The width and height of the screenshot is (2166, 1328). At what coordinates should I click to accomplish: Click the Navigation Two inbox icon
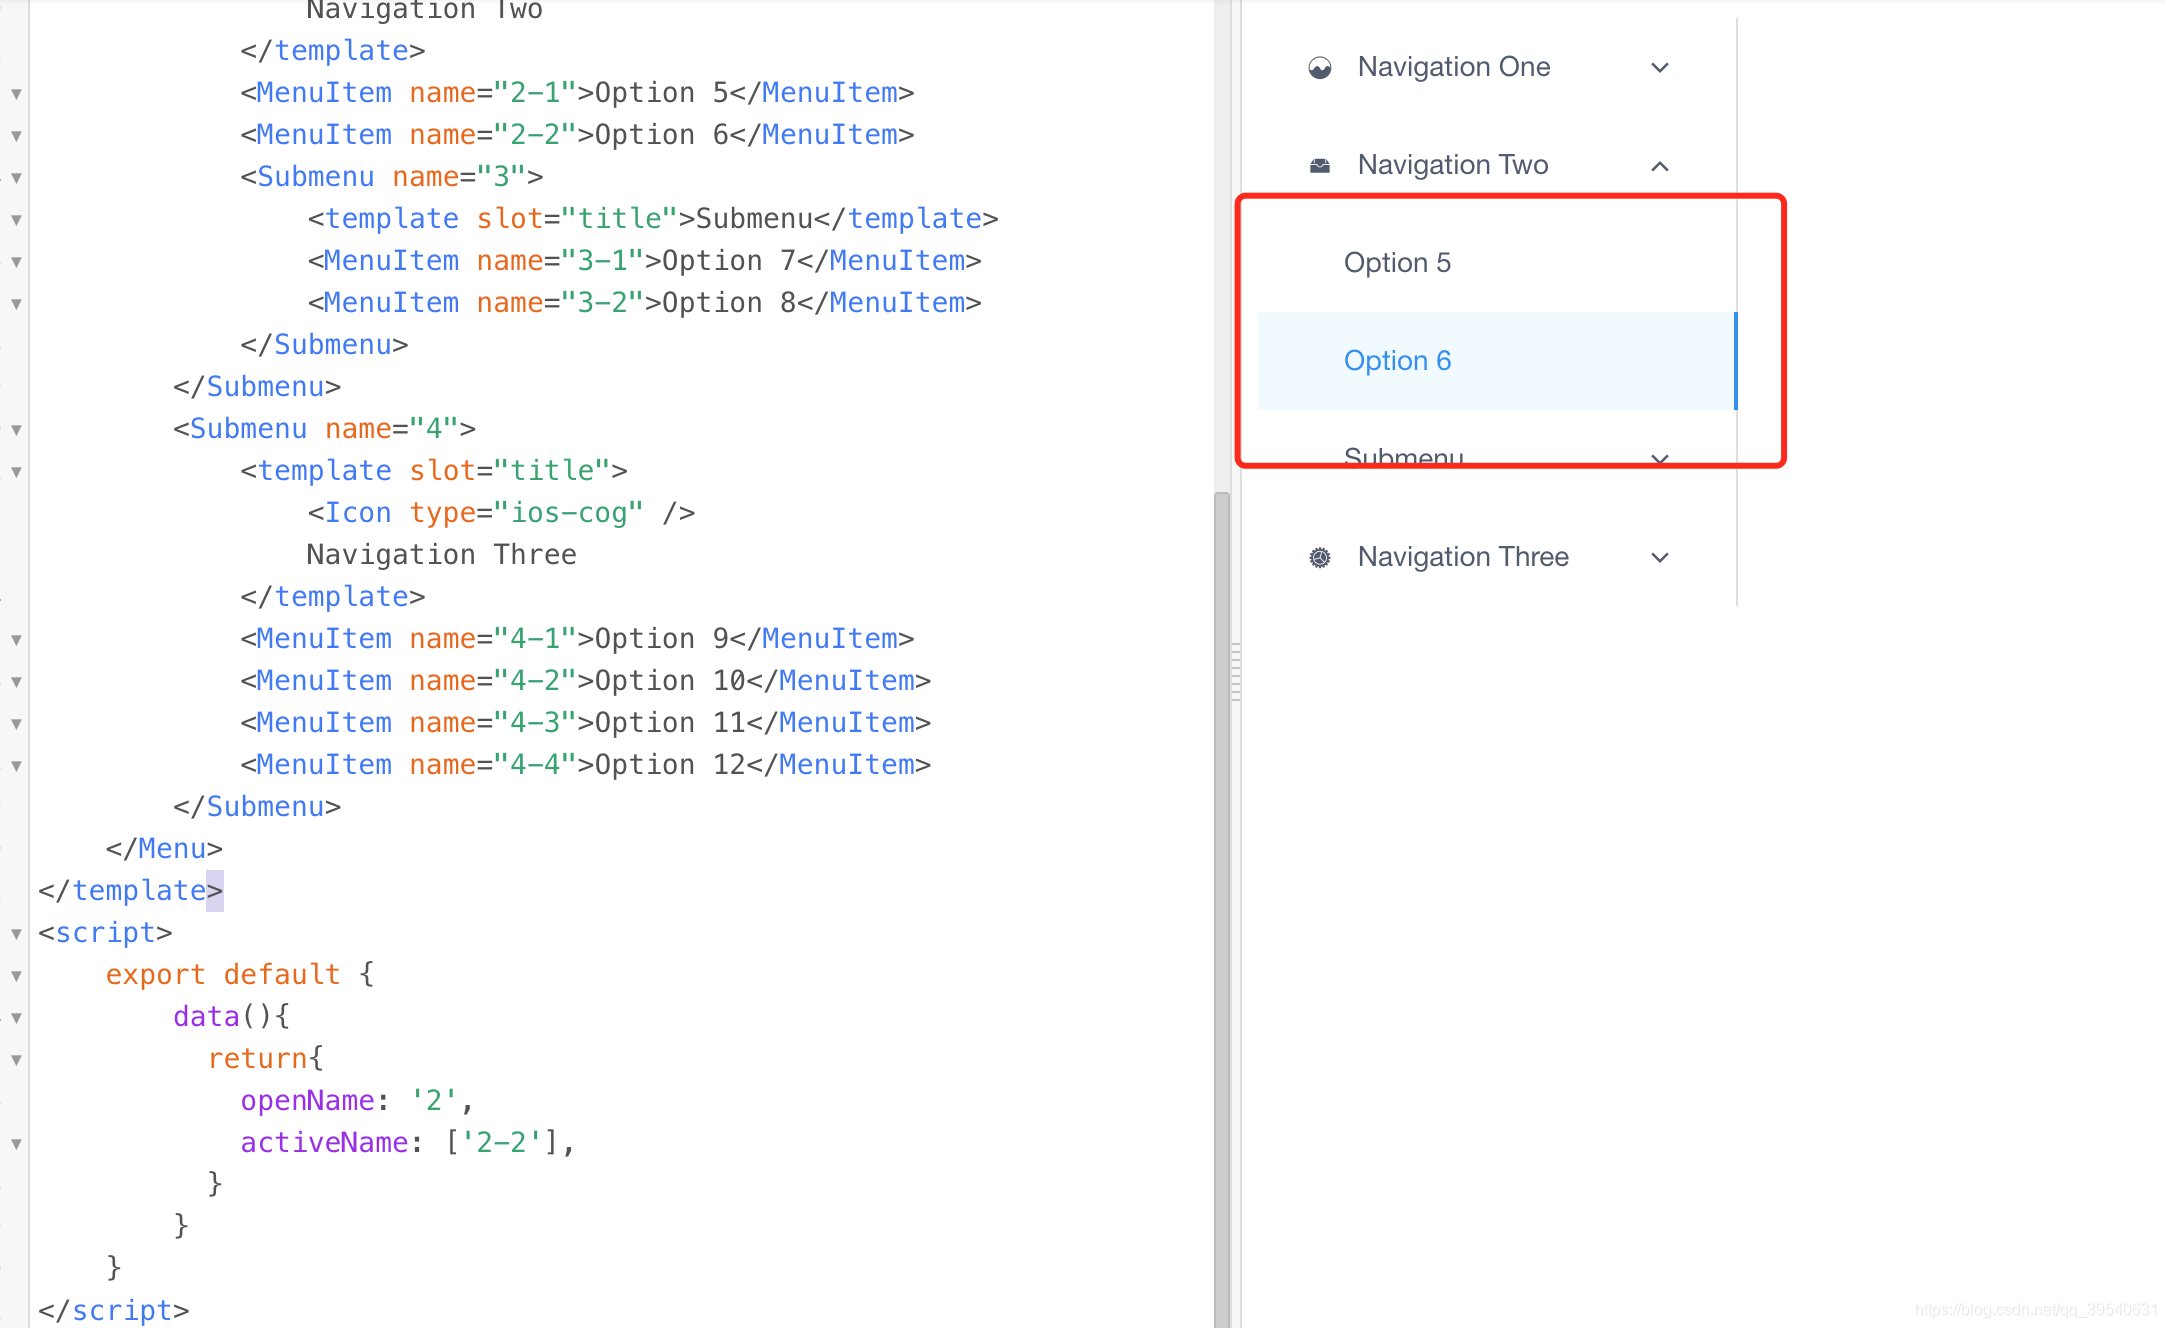[1320, 166]
